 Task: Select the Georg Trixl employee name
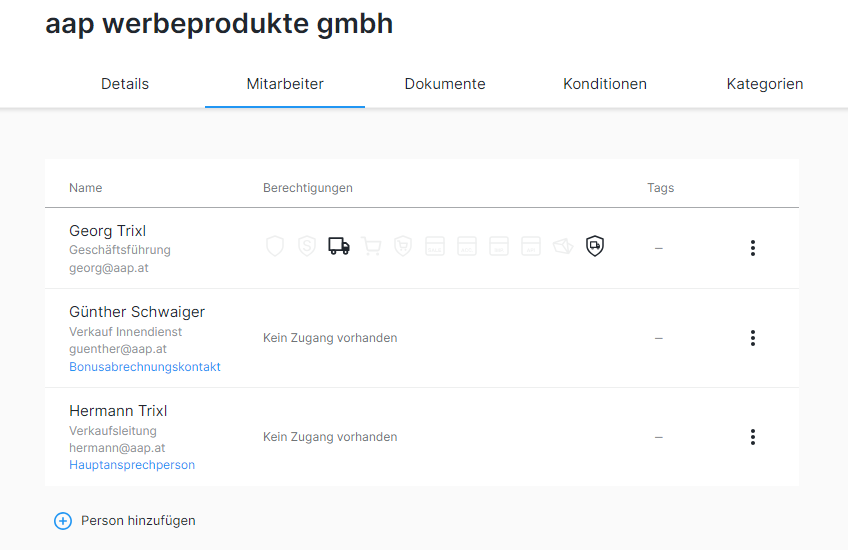tap(108, 231)
